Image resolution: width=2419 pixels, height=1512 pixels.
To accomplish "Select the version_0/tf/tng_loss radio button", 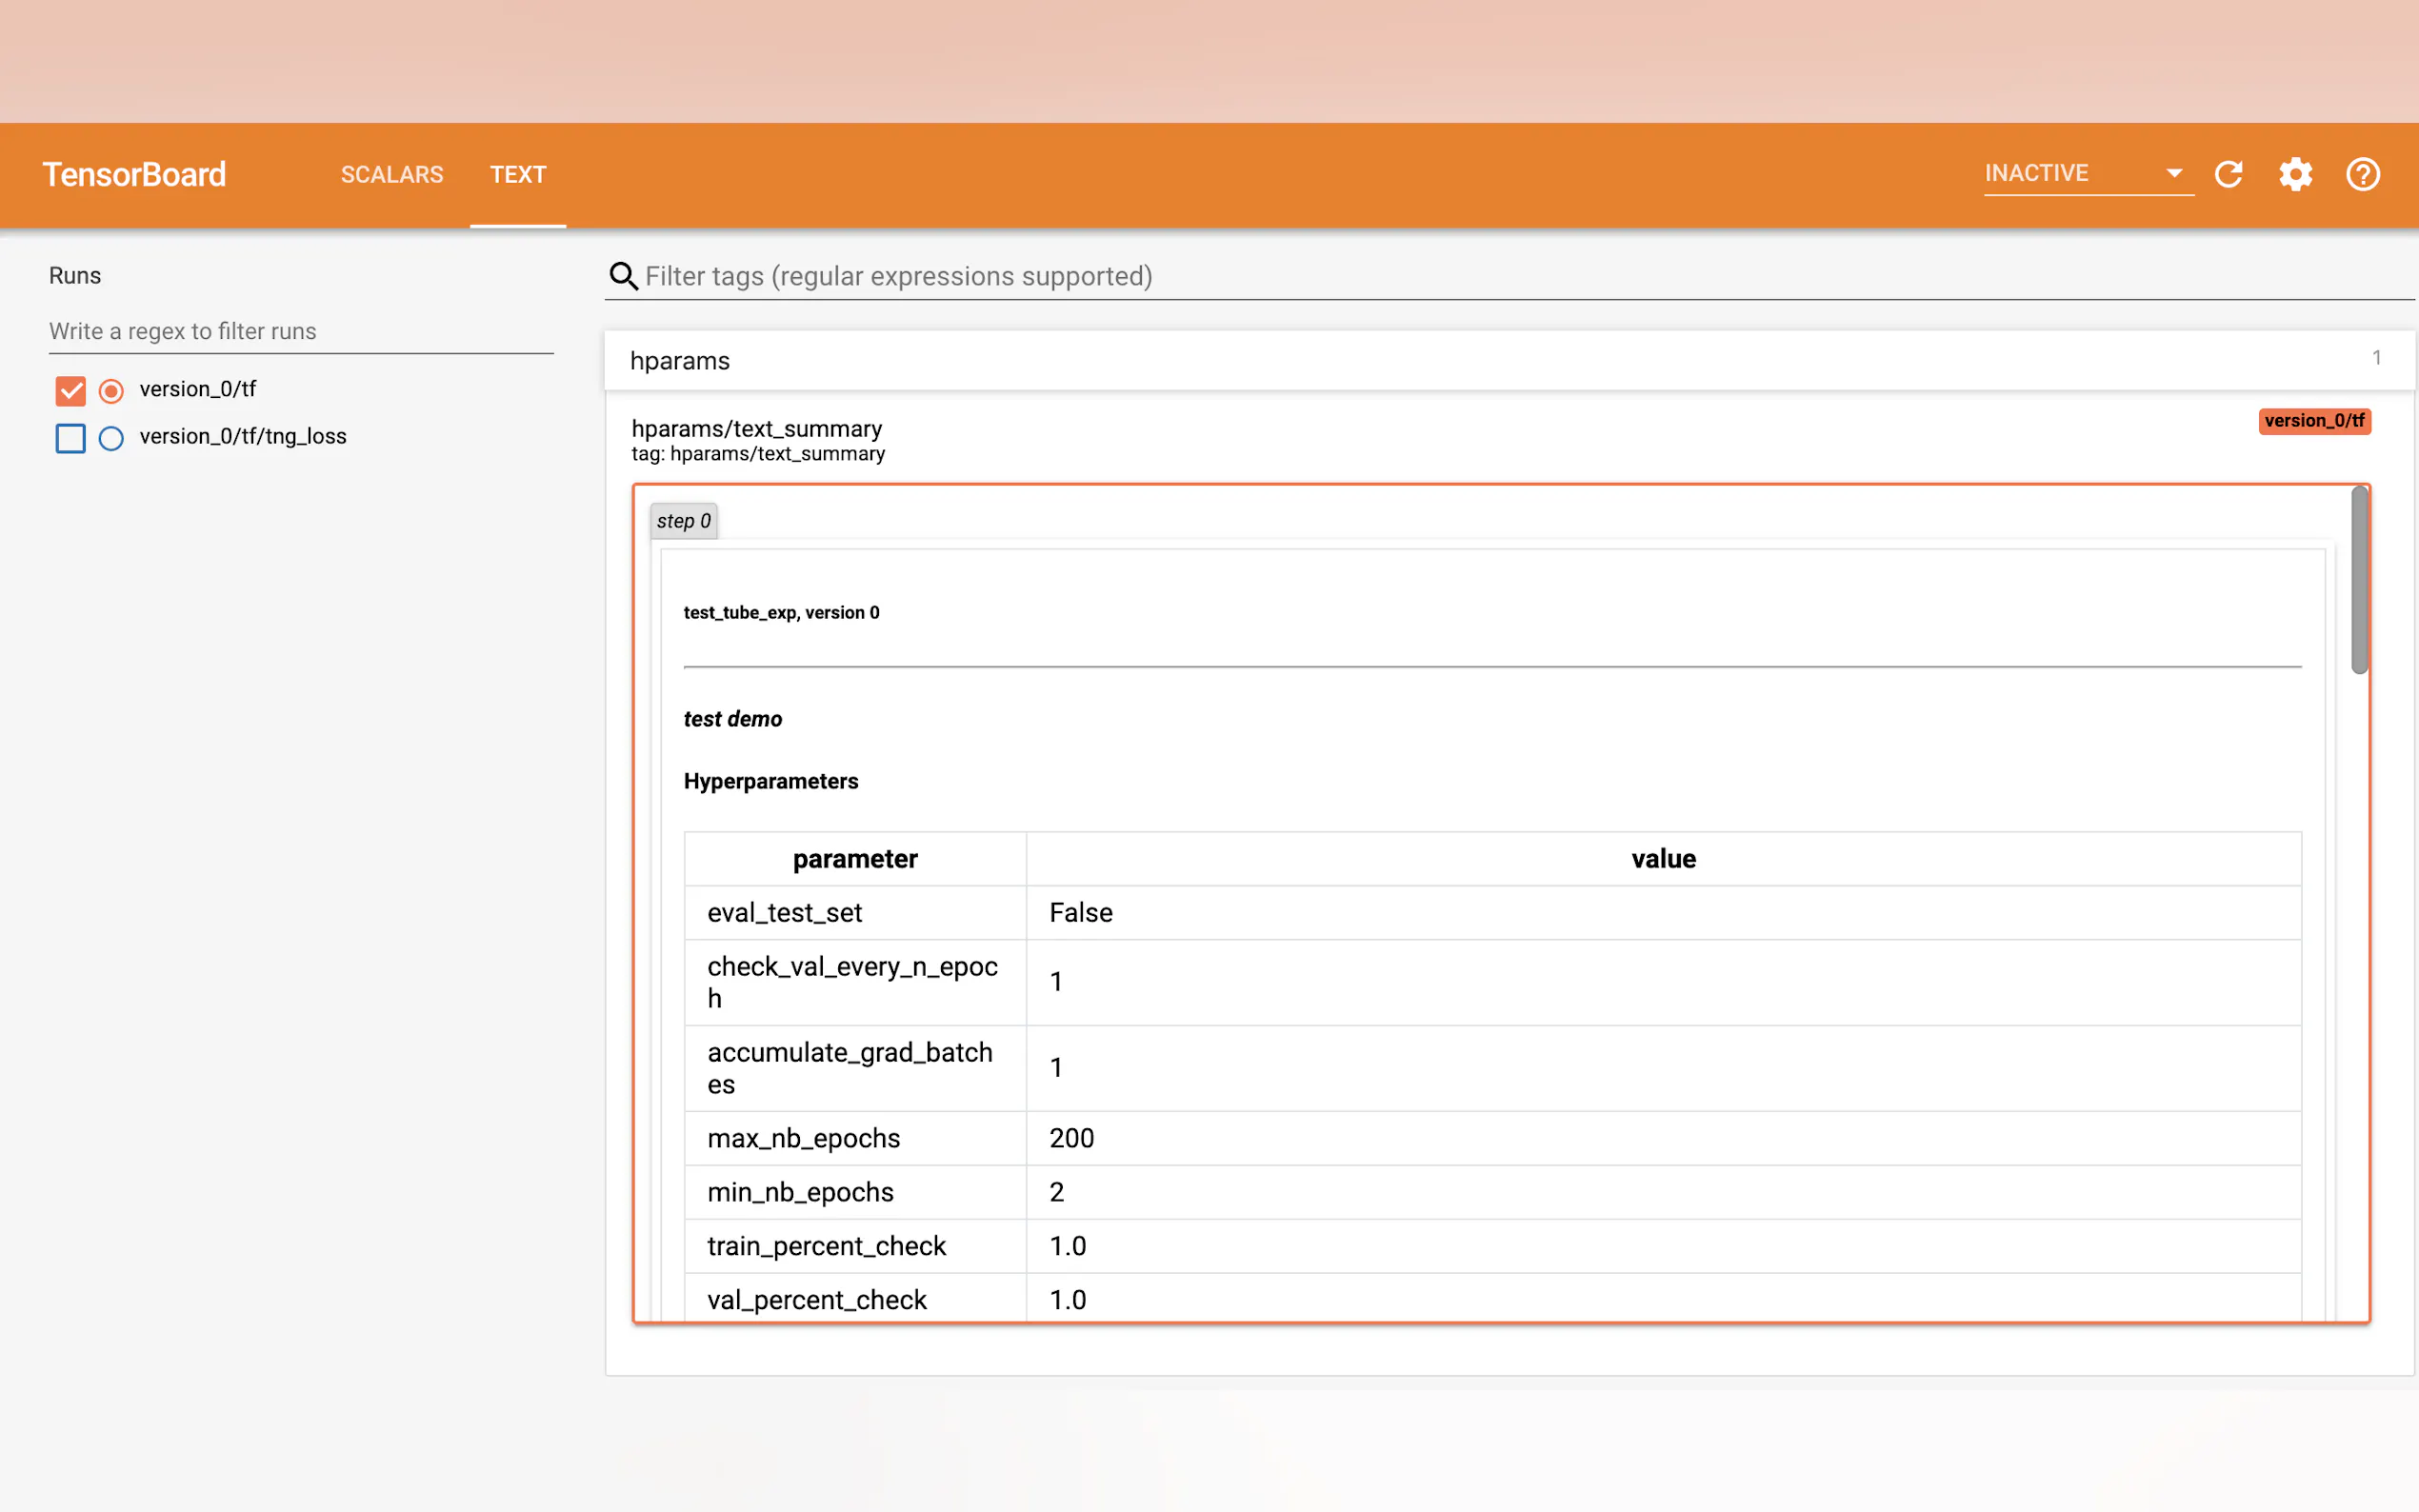I will click(111, 438).
